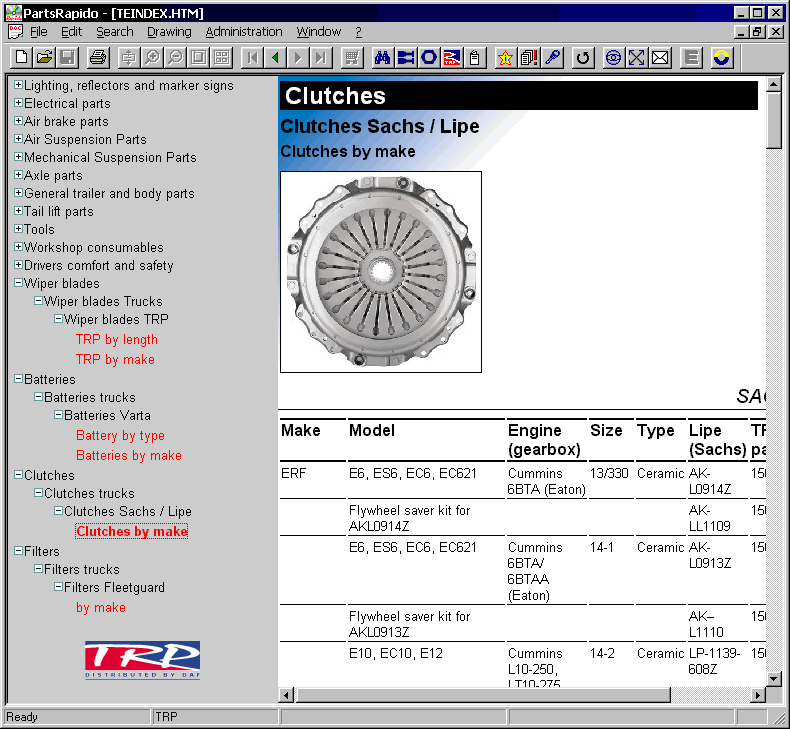Go to next page arrow icon
Viewport: 790px width, 729px height.
click(298, 57)
